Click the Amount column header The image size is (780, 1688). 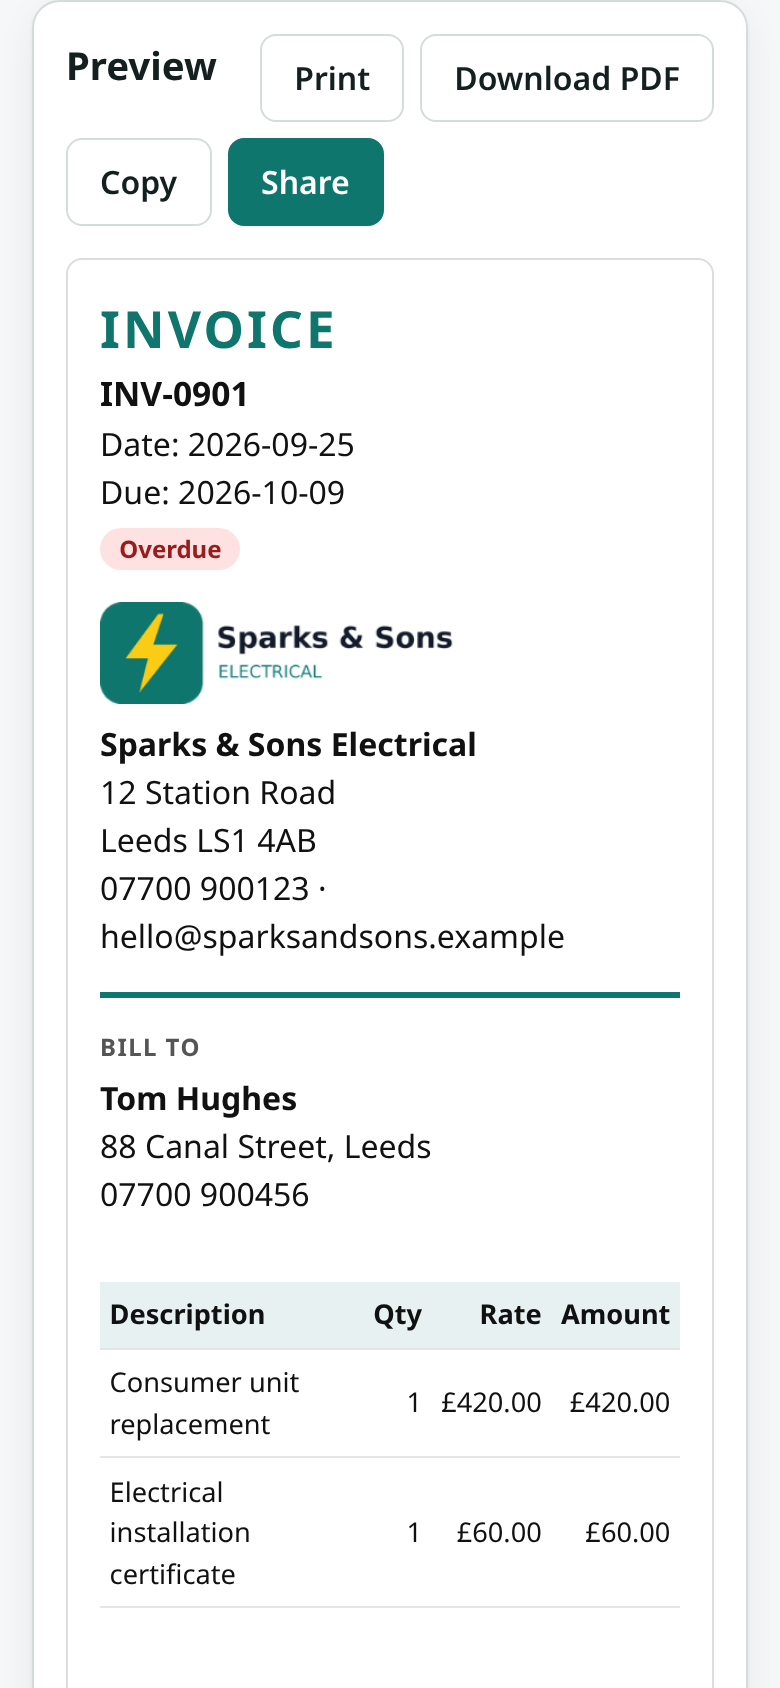coord(615,1314)
